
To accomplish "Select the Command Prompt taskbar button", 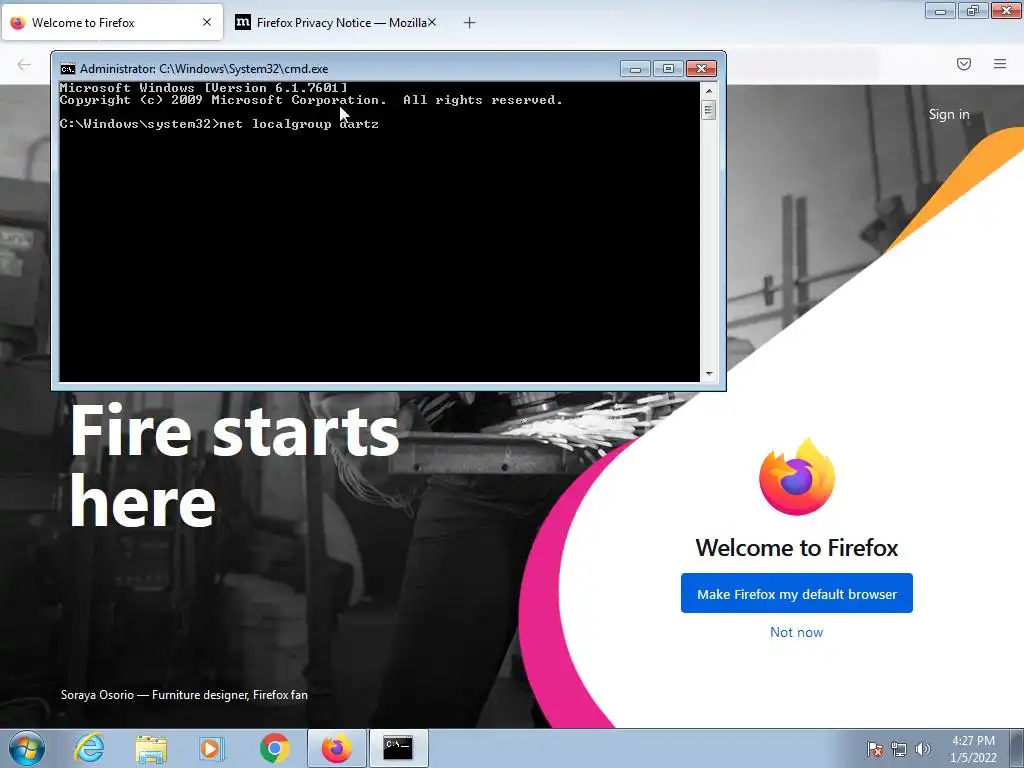I will 399,748.
